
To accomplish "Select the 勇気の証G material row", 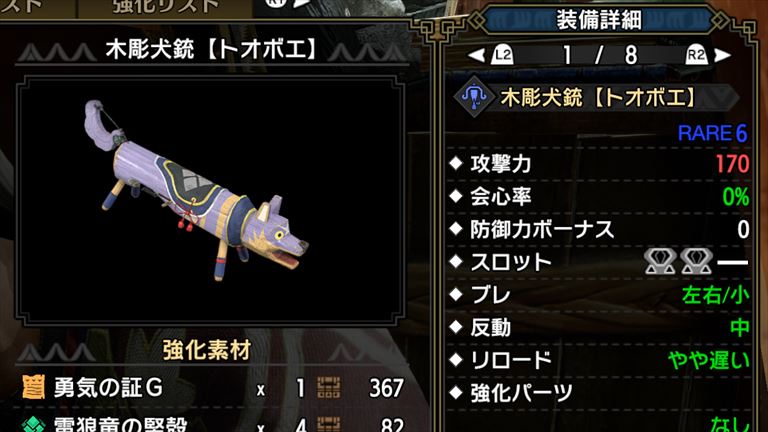I will (x=212, y=388).
